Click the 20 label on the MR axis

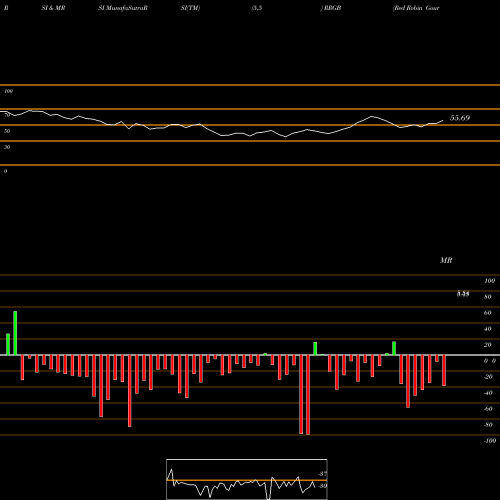488,345
